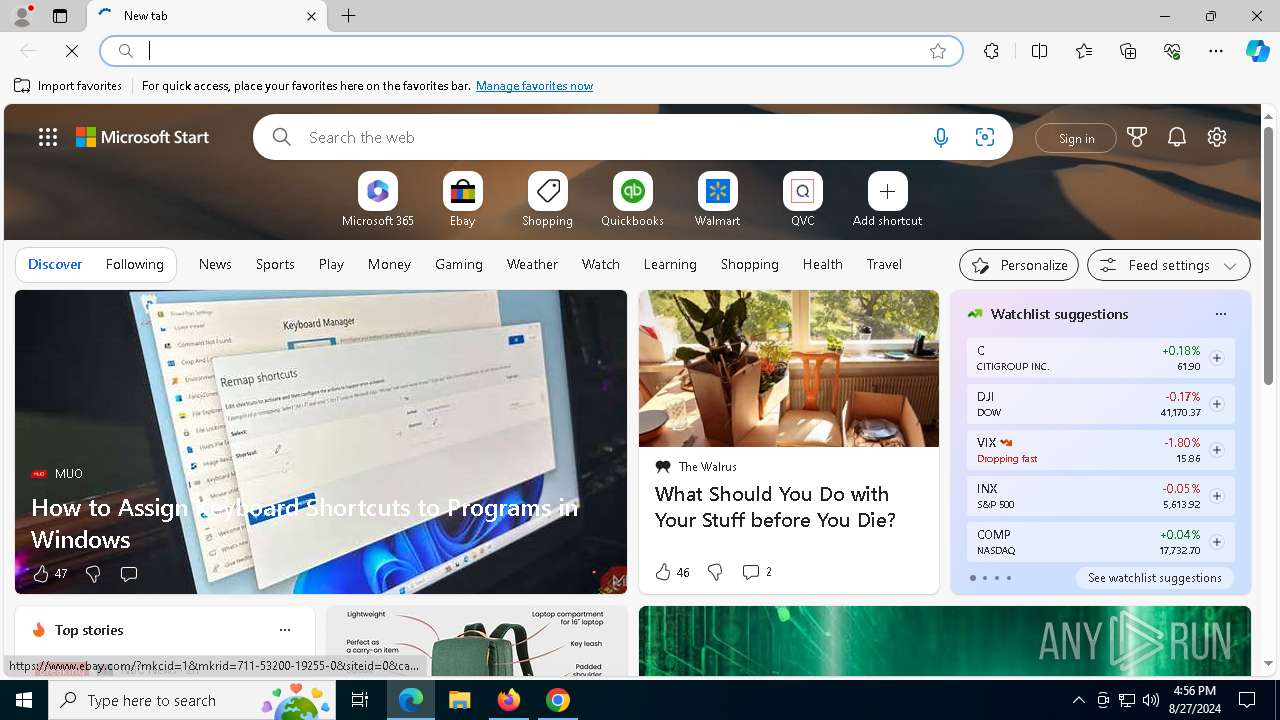
Task: Select the News category
Action: [x=215, y=264]
